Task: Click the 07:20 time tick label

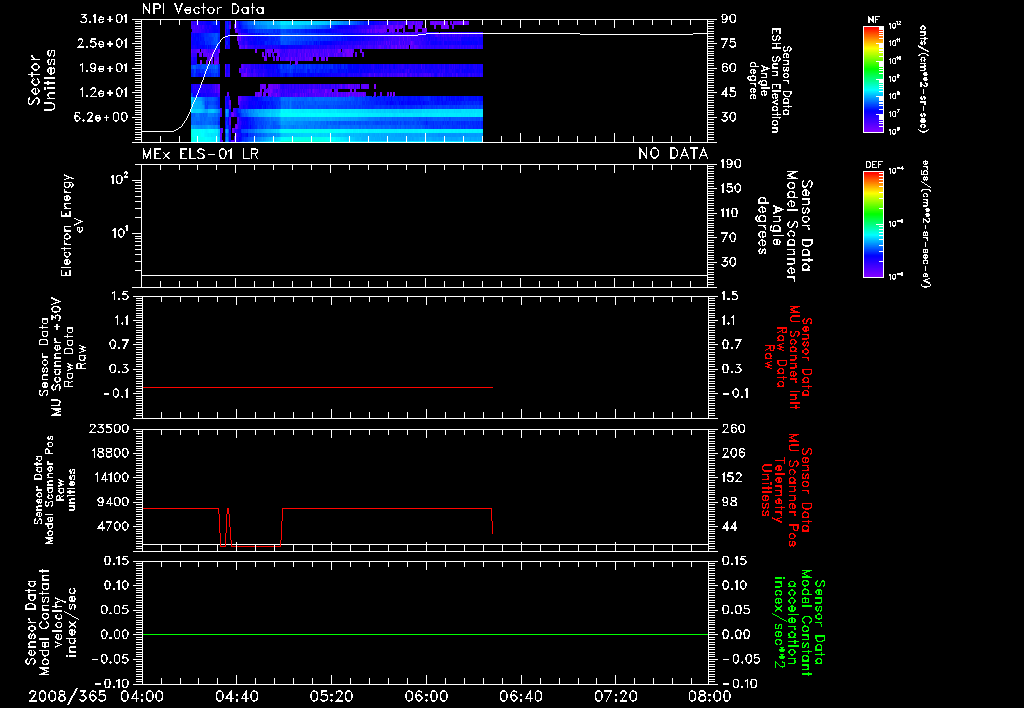Action: pyautogui.click(x=615, y=696)
